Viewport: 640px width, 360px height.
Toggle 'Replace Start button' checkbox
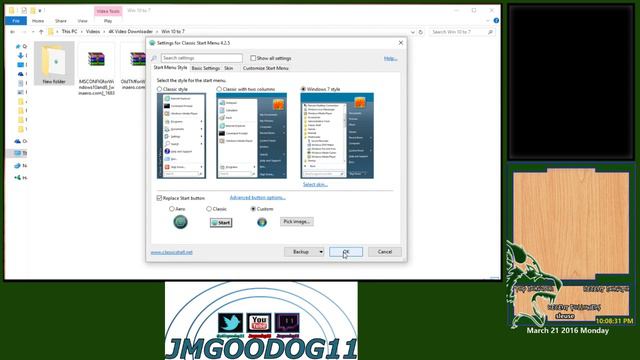click(159, 198)
